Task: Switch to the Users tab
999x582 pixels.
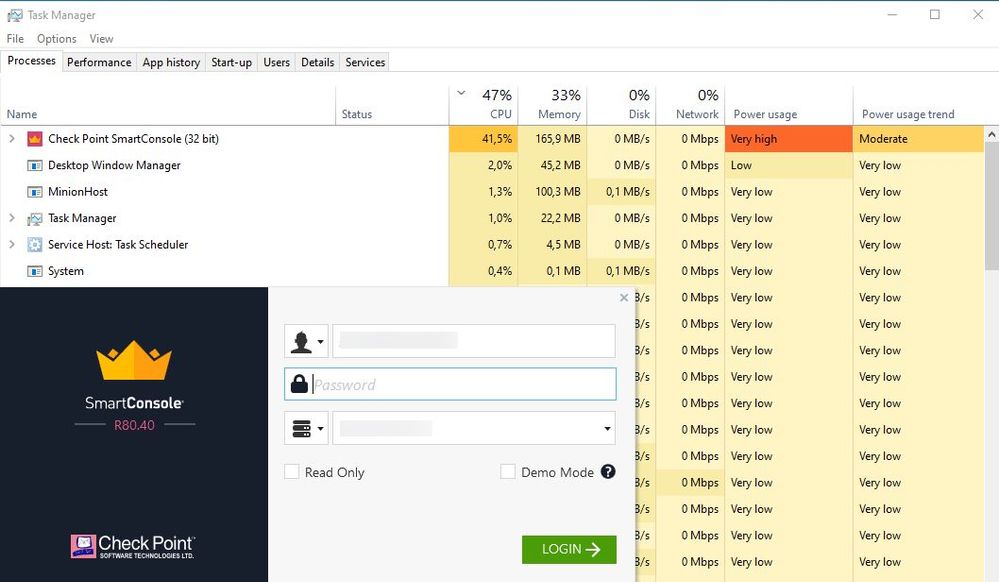Action: [277, 62]
